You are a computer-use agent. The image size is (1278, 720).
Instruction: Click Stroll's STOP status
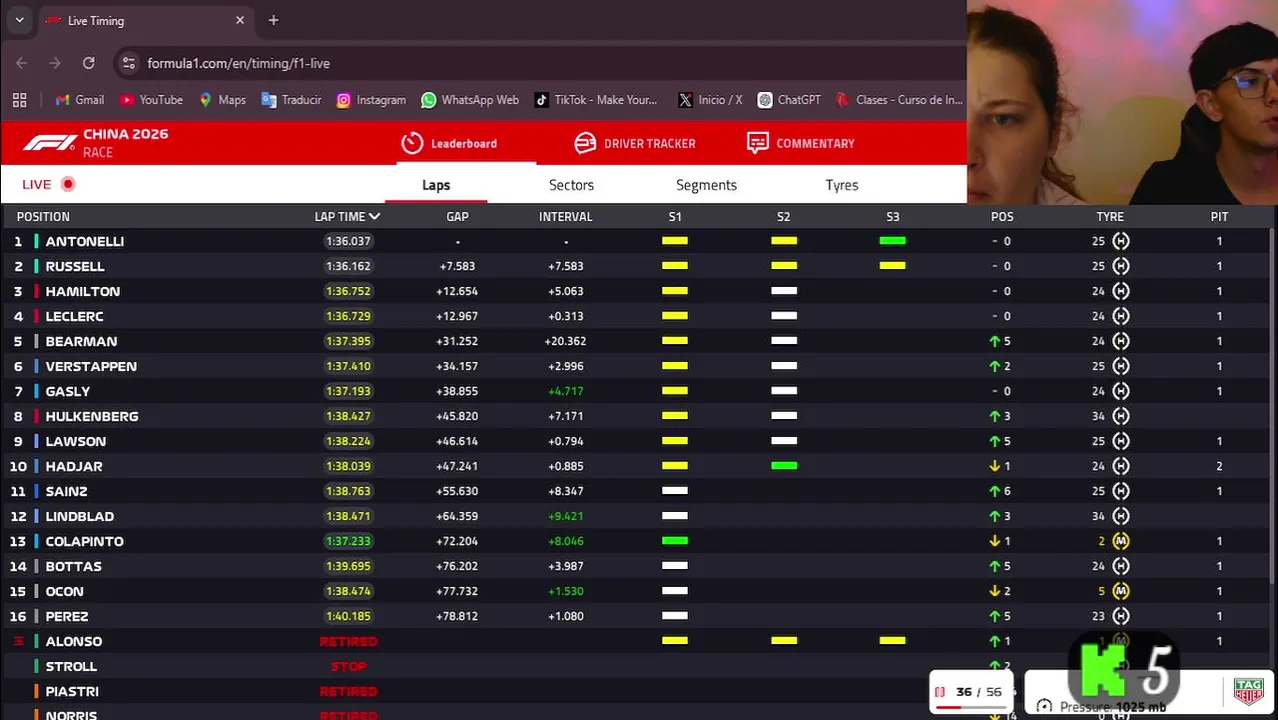coord(348,666)
